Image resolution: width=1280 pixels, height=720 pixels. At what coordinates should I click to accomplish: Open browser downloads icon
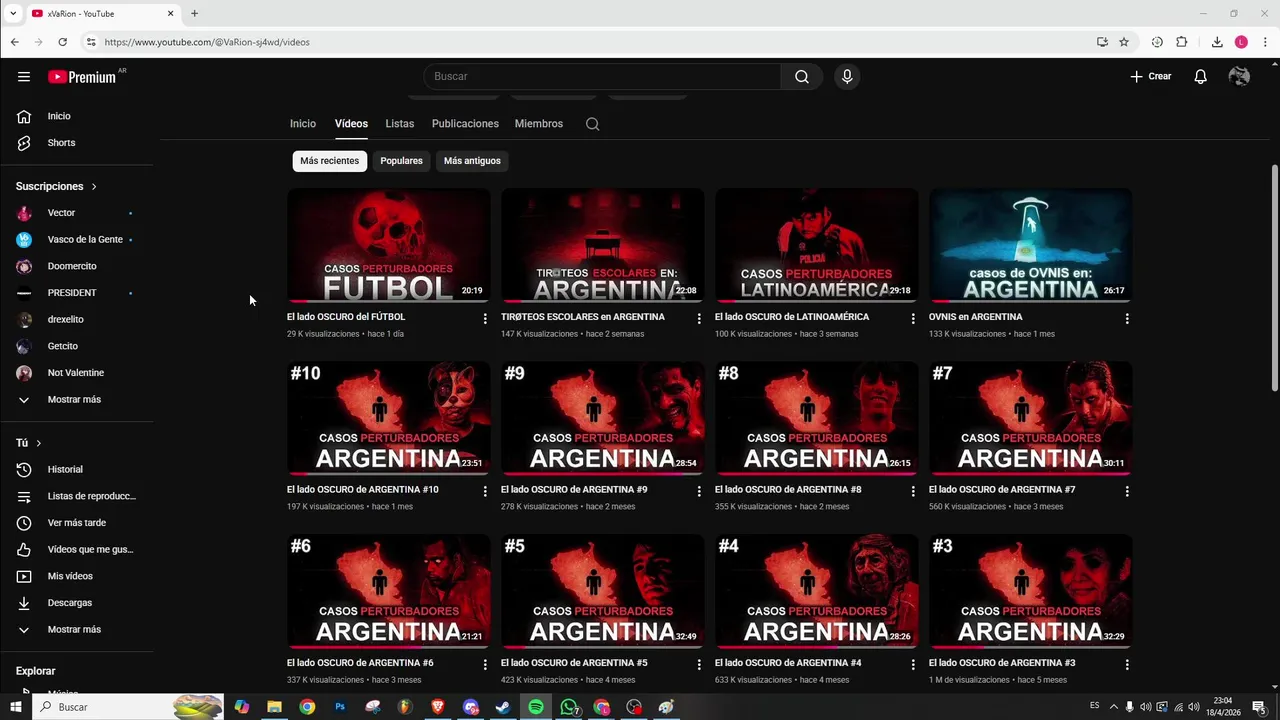tap(1217, 42)
